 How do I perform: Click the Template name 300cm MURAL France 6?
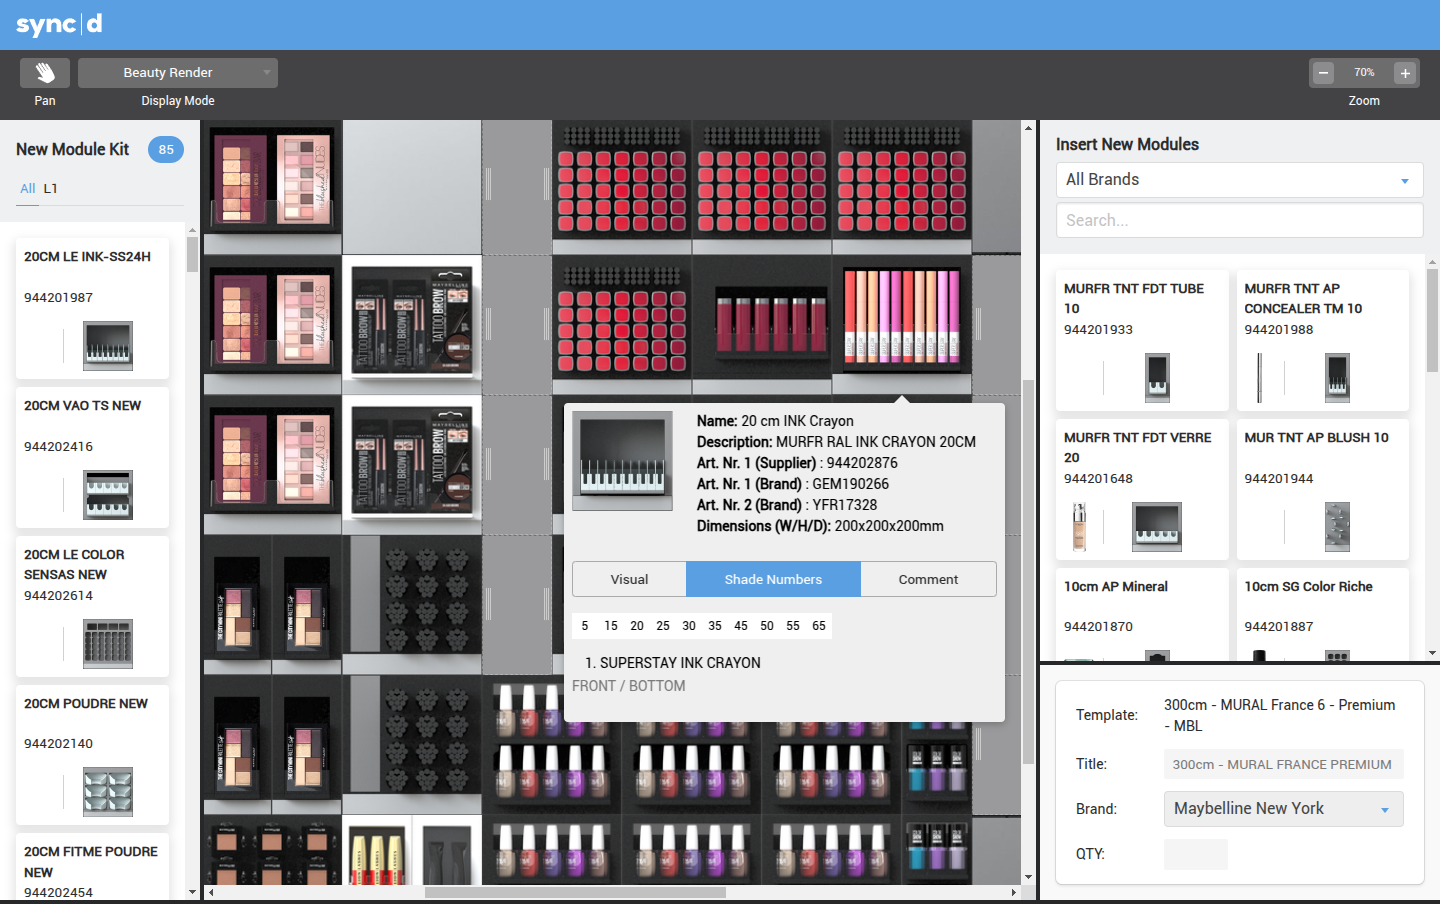tap(1279, 715)
